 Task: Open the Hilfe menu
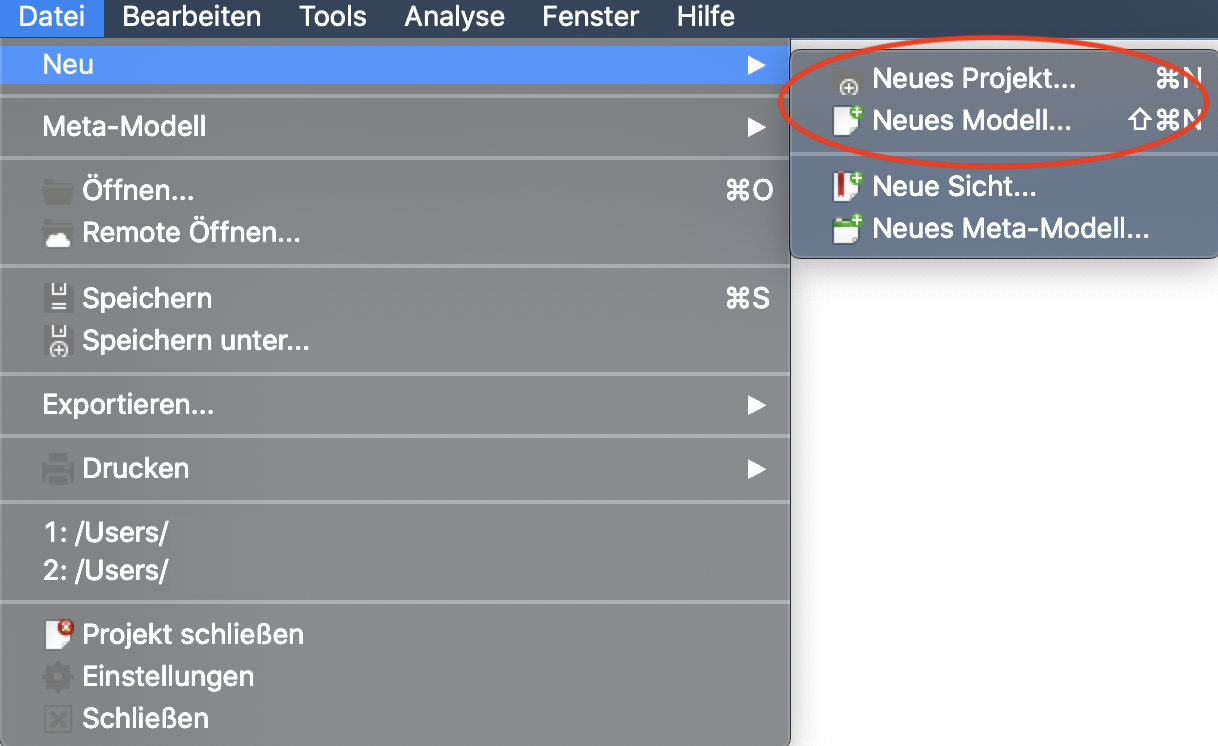point(705,17)
